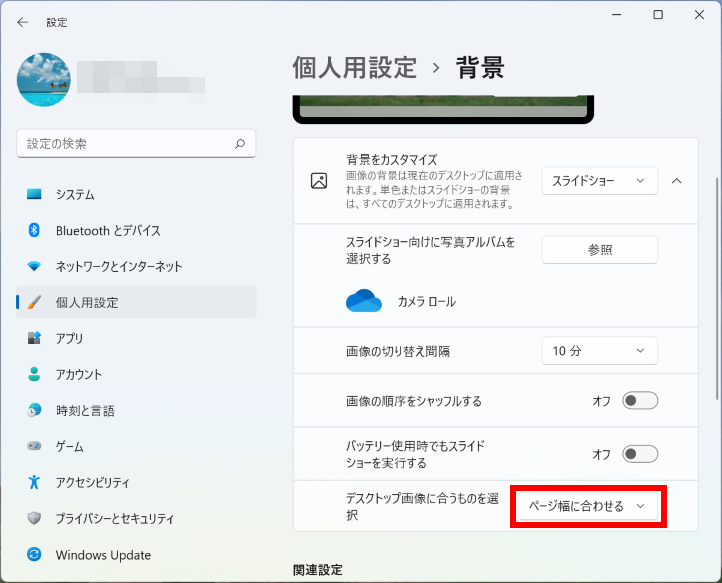Screen dimensions: 722x583
Task: Toggle 画像の順序をシャッフルする switch
Action: [640, 401]
